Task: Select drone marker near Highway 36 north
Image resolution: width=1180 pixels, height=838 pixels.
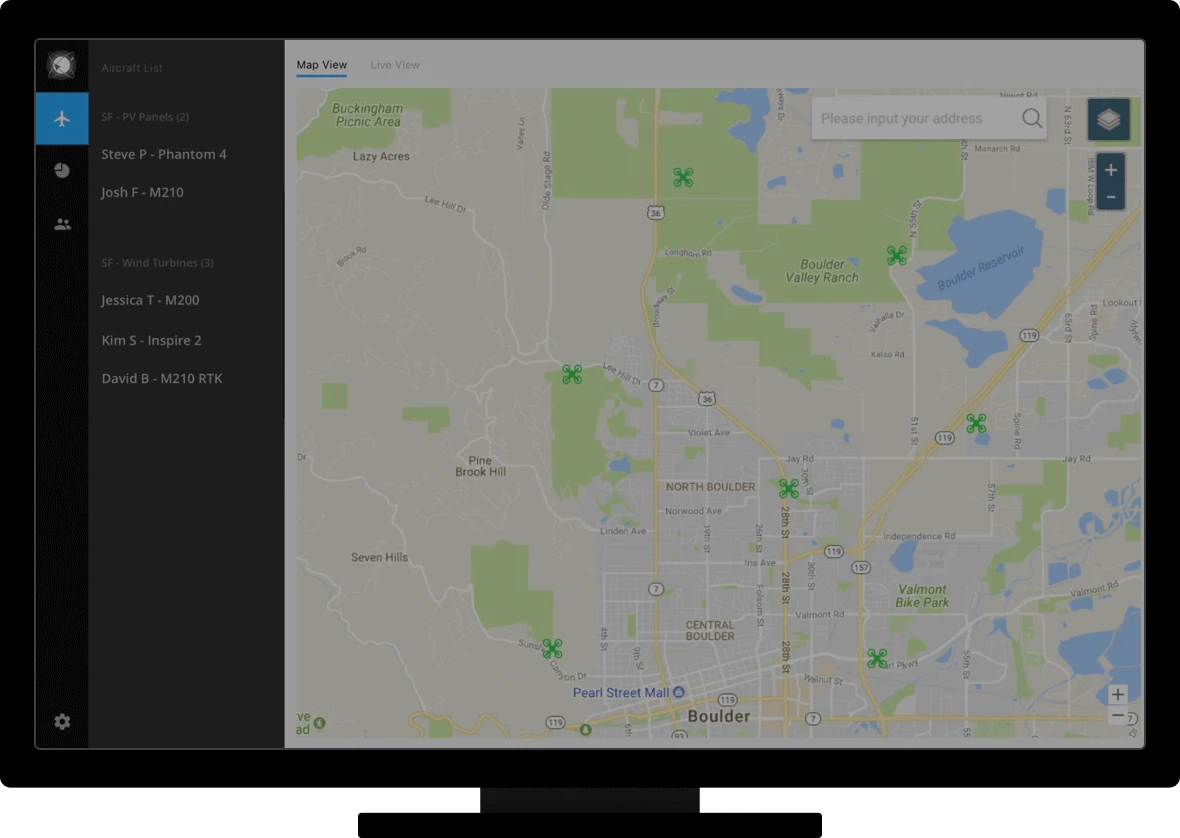Action: click(683, 178)
